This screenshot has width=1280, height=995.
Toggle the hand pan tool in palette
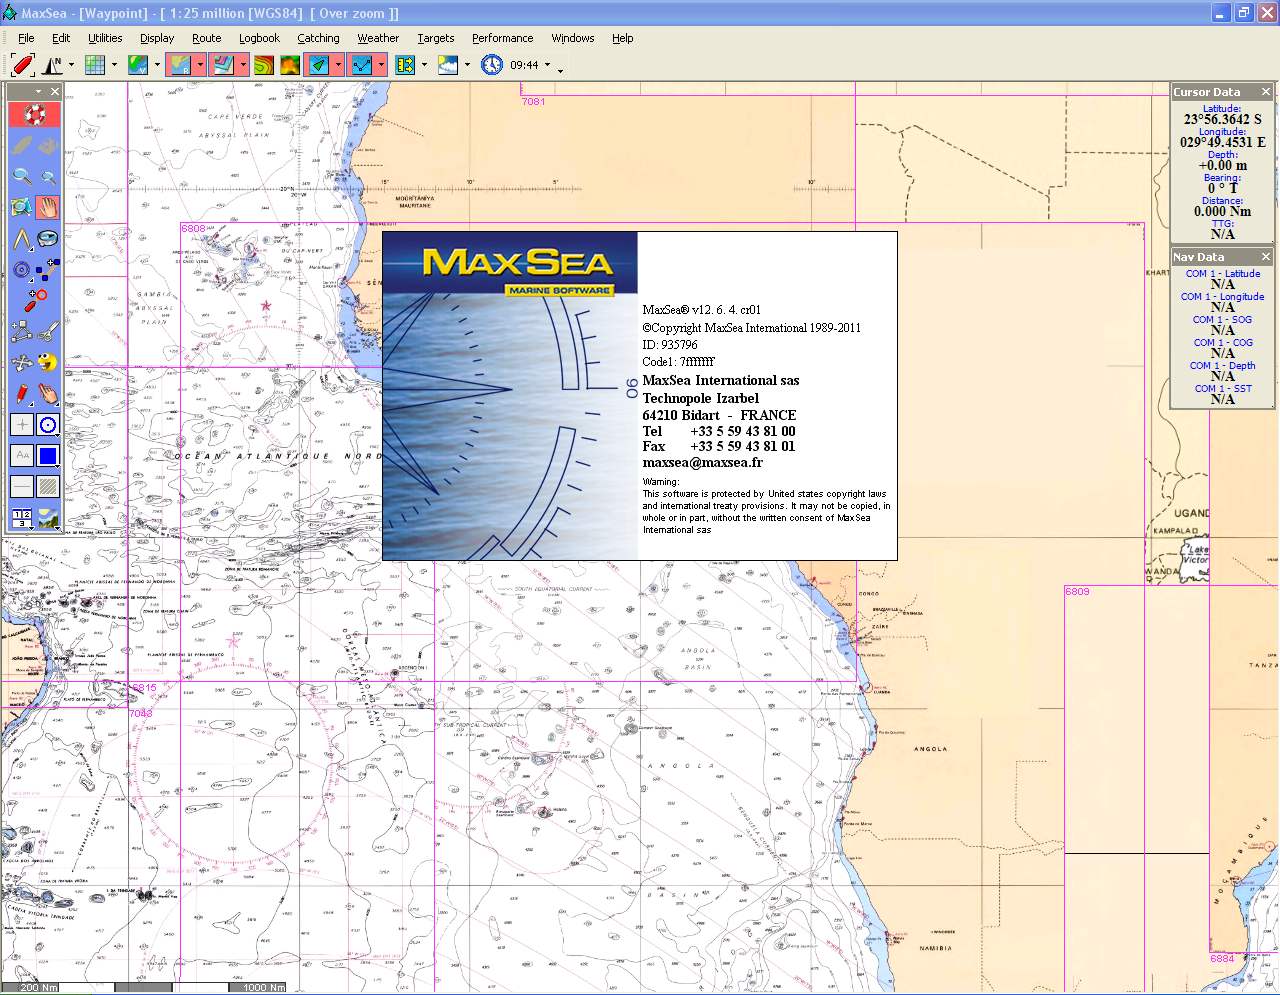click(47, 207)
